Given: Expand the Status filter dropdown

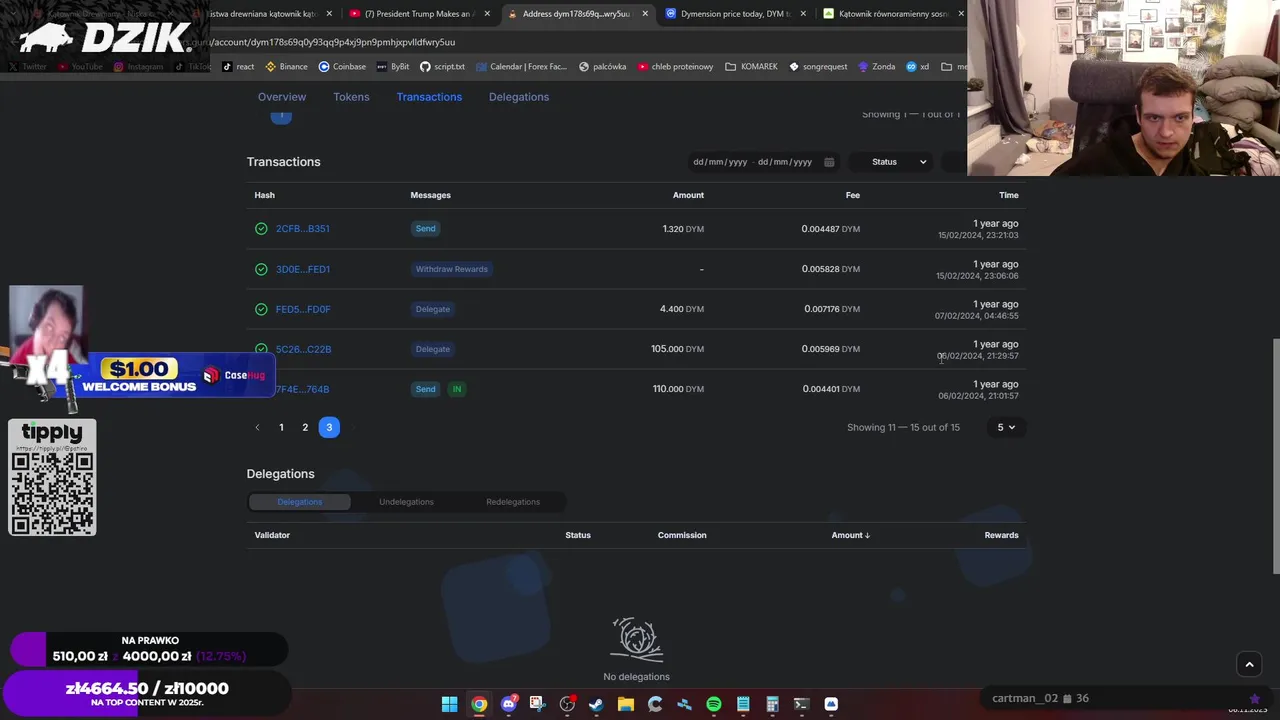Looking at the screenshot, I should pos(897,162).
